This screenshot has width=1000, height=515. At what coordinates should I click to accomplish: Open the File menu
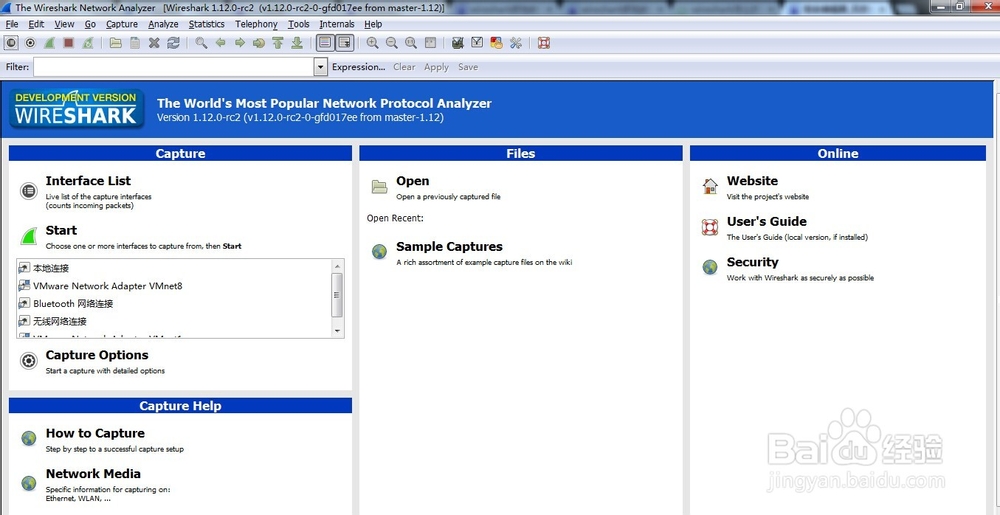[11, 24]
